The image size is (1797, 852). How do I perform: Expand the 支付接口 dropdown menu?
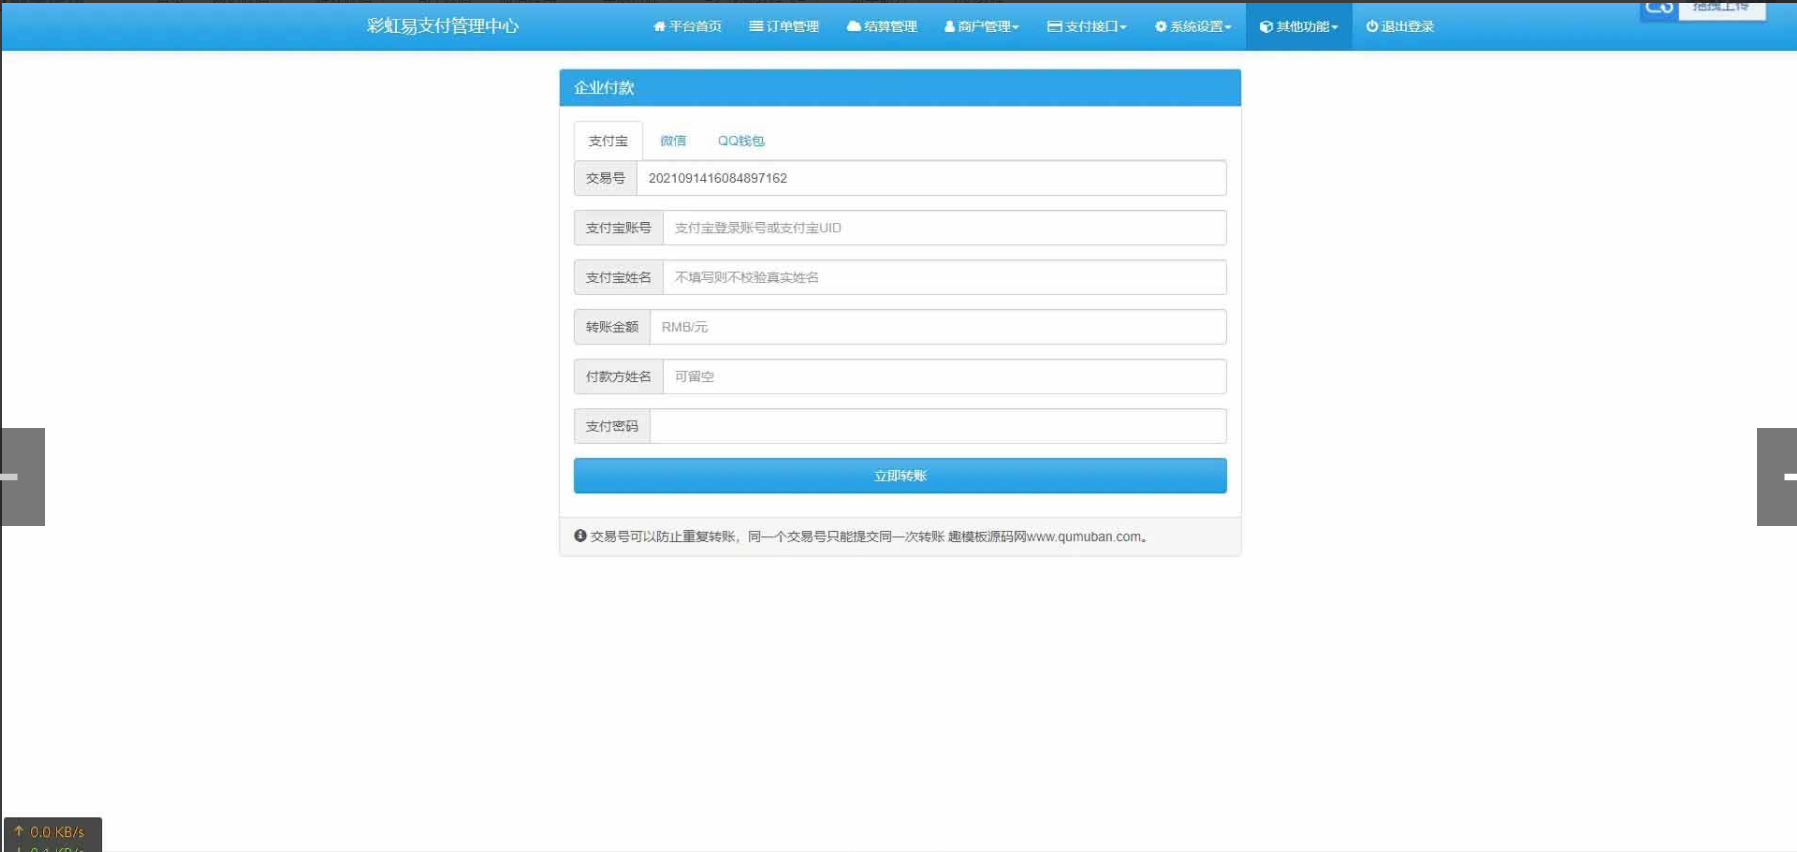pos(1087,27)
